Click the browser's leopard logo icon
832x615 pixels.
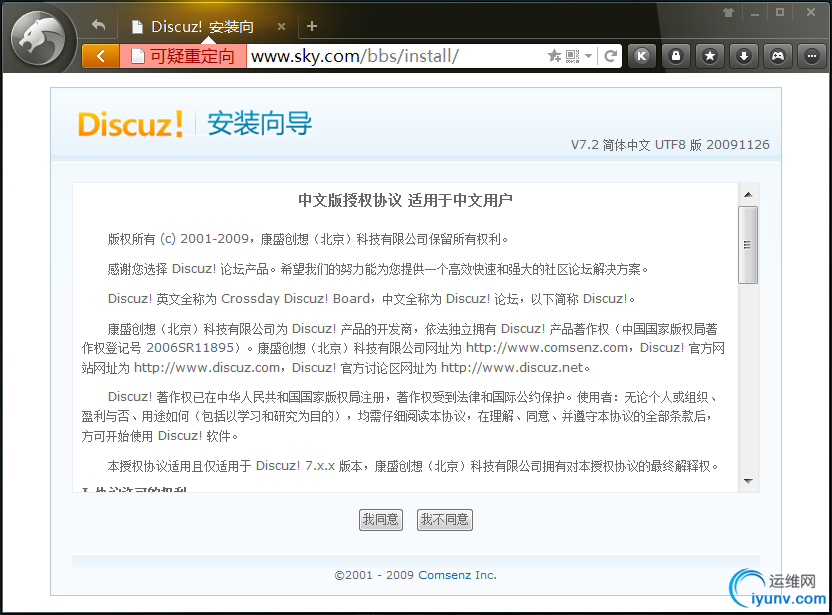[39, 38]
